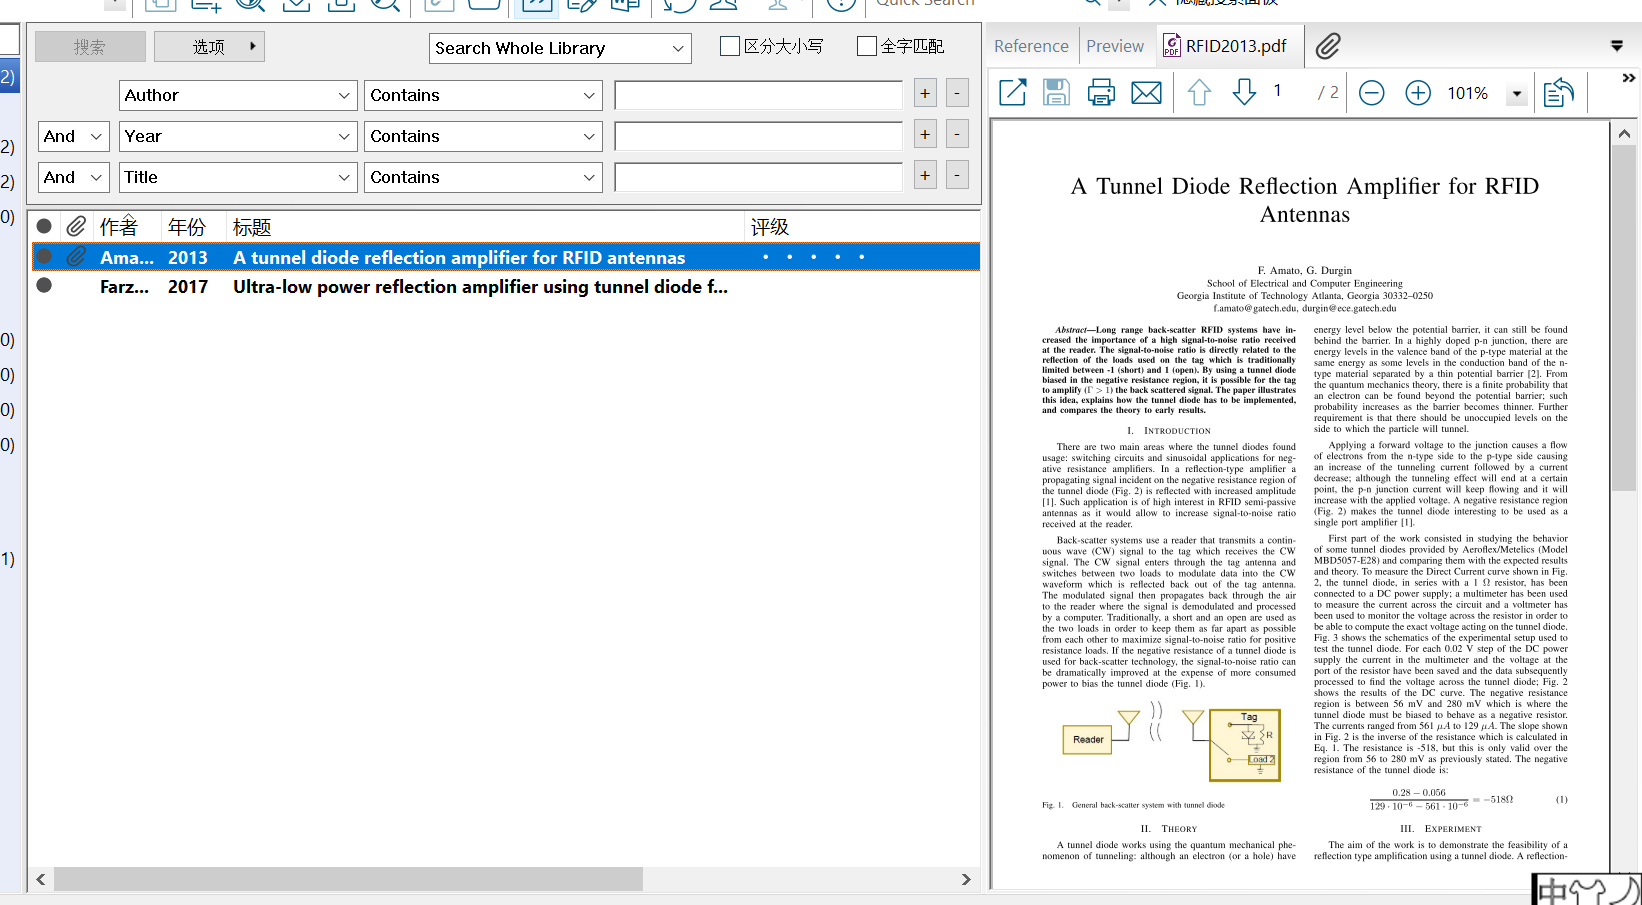1642x905 pixels.
Task: Print the RFID2013 PDF
Action: (1101, 93)
